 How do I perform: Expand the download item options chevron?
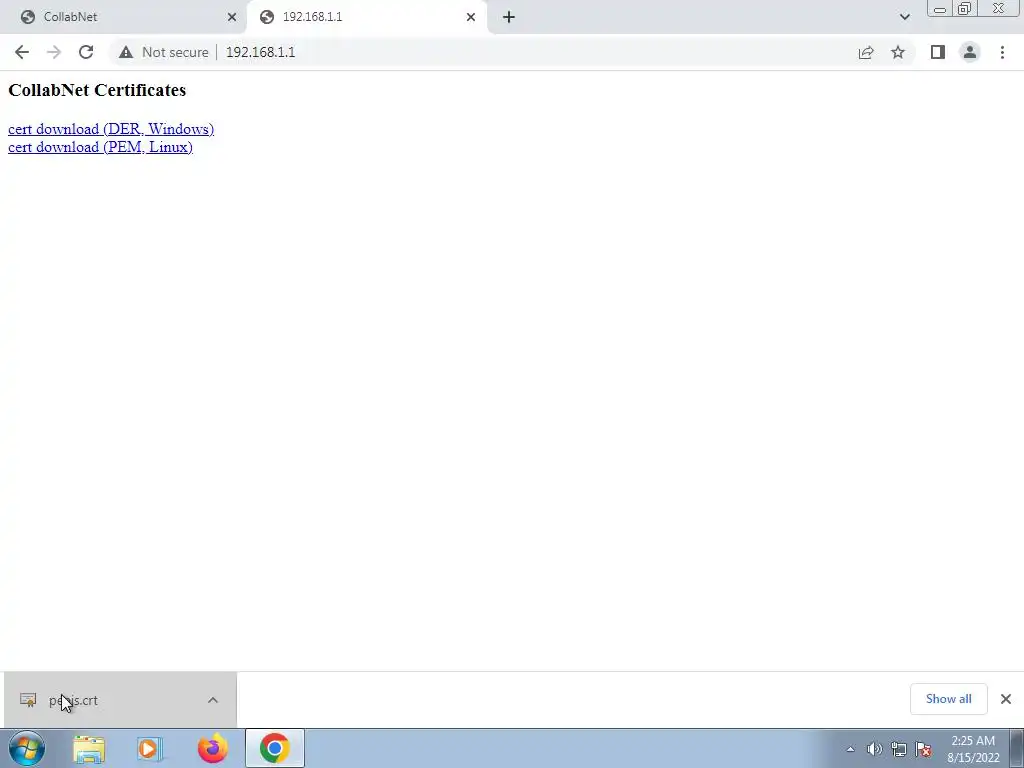click(213, 700)
